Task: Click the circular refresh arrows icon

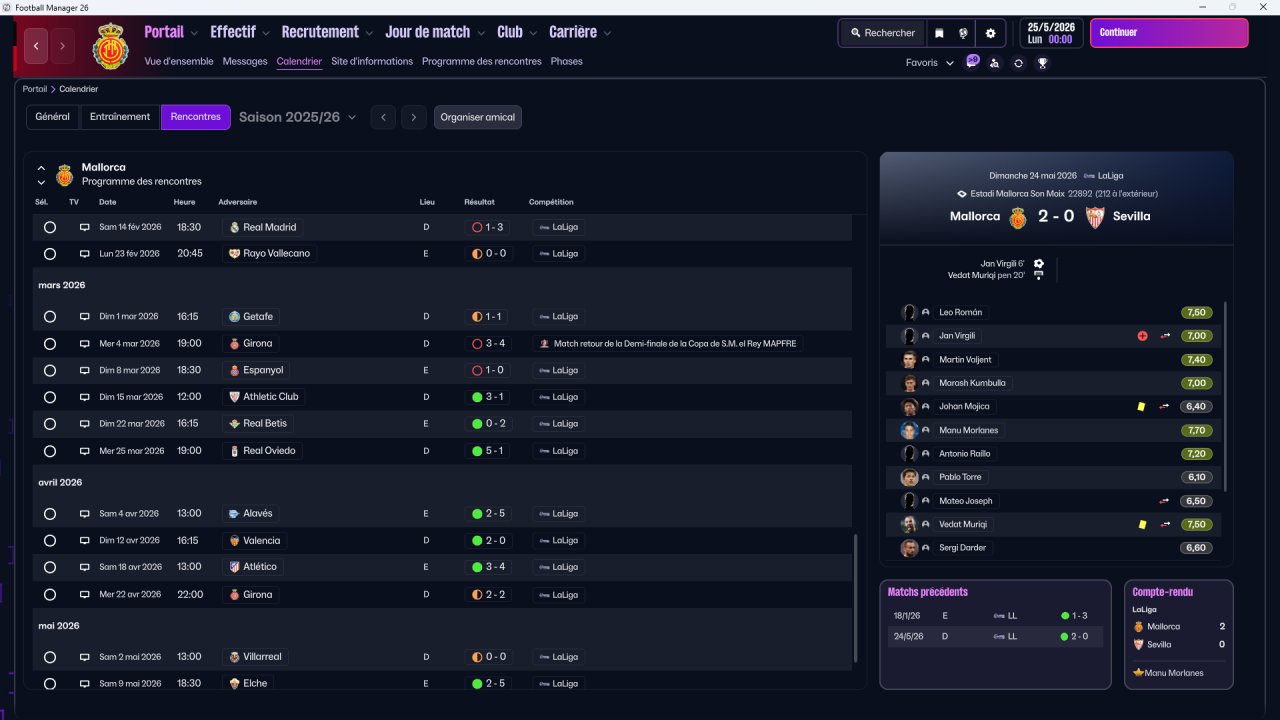Action: pyautogui.click(x=1018, y=63)
